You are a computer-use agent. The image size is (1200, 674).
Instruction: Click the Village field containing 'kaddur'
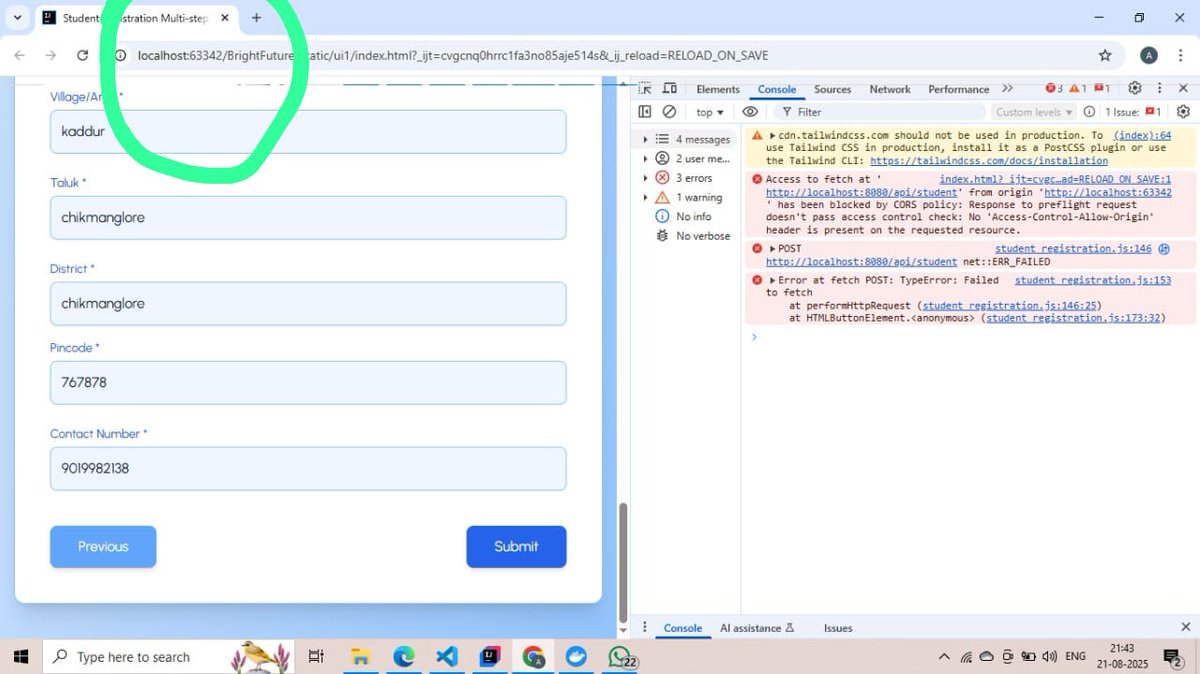[x=308, y=131]
